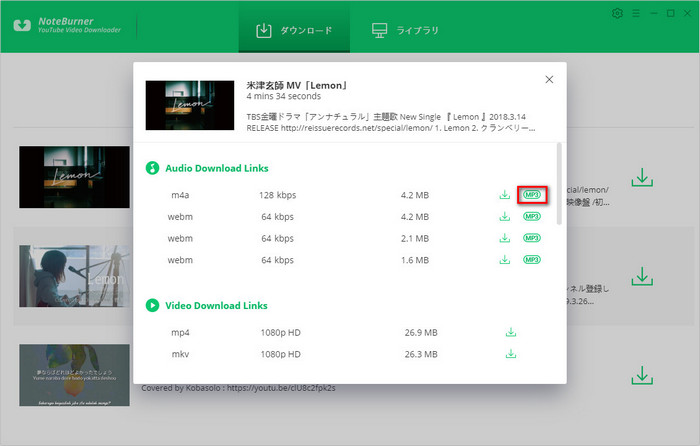Download the mp4 1080p HD video
Screen dimensions: 700x446
point(511,332)
